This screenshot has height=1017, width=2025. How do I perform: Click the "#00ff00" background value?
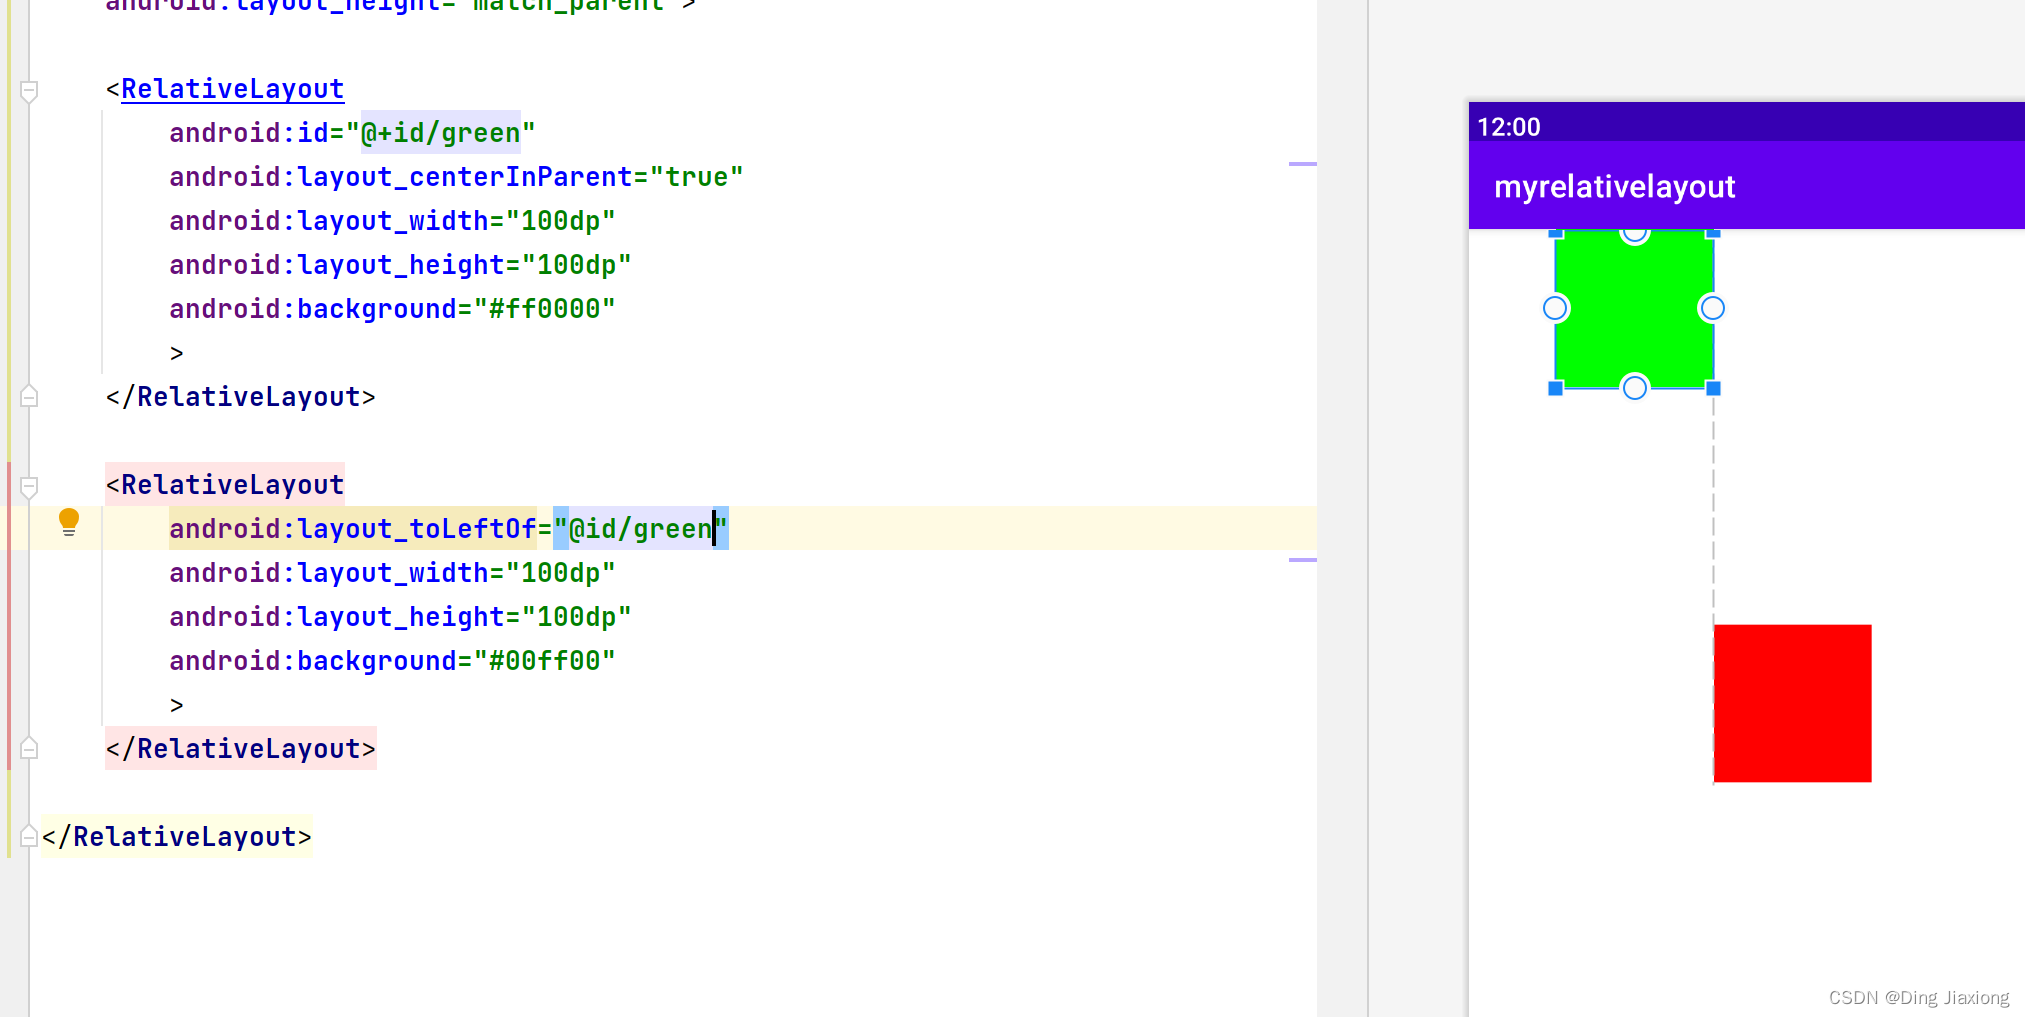click(x=544, y=661)
